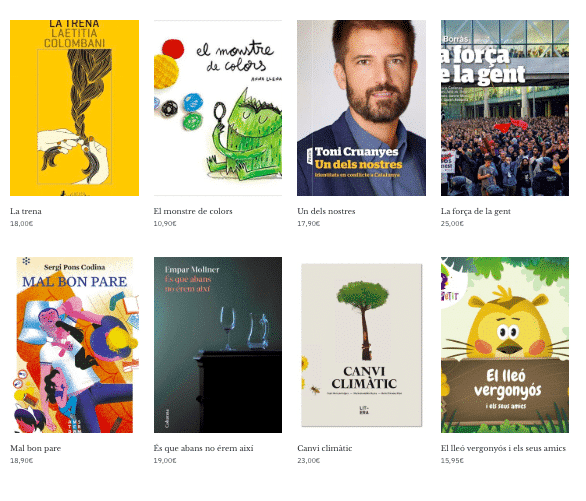Open the La trena book cover
This screenshot has width=586, height=501.
tap(74, 108)
